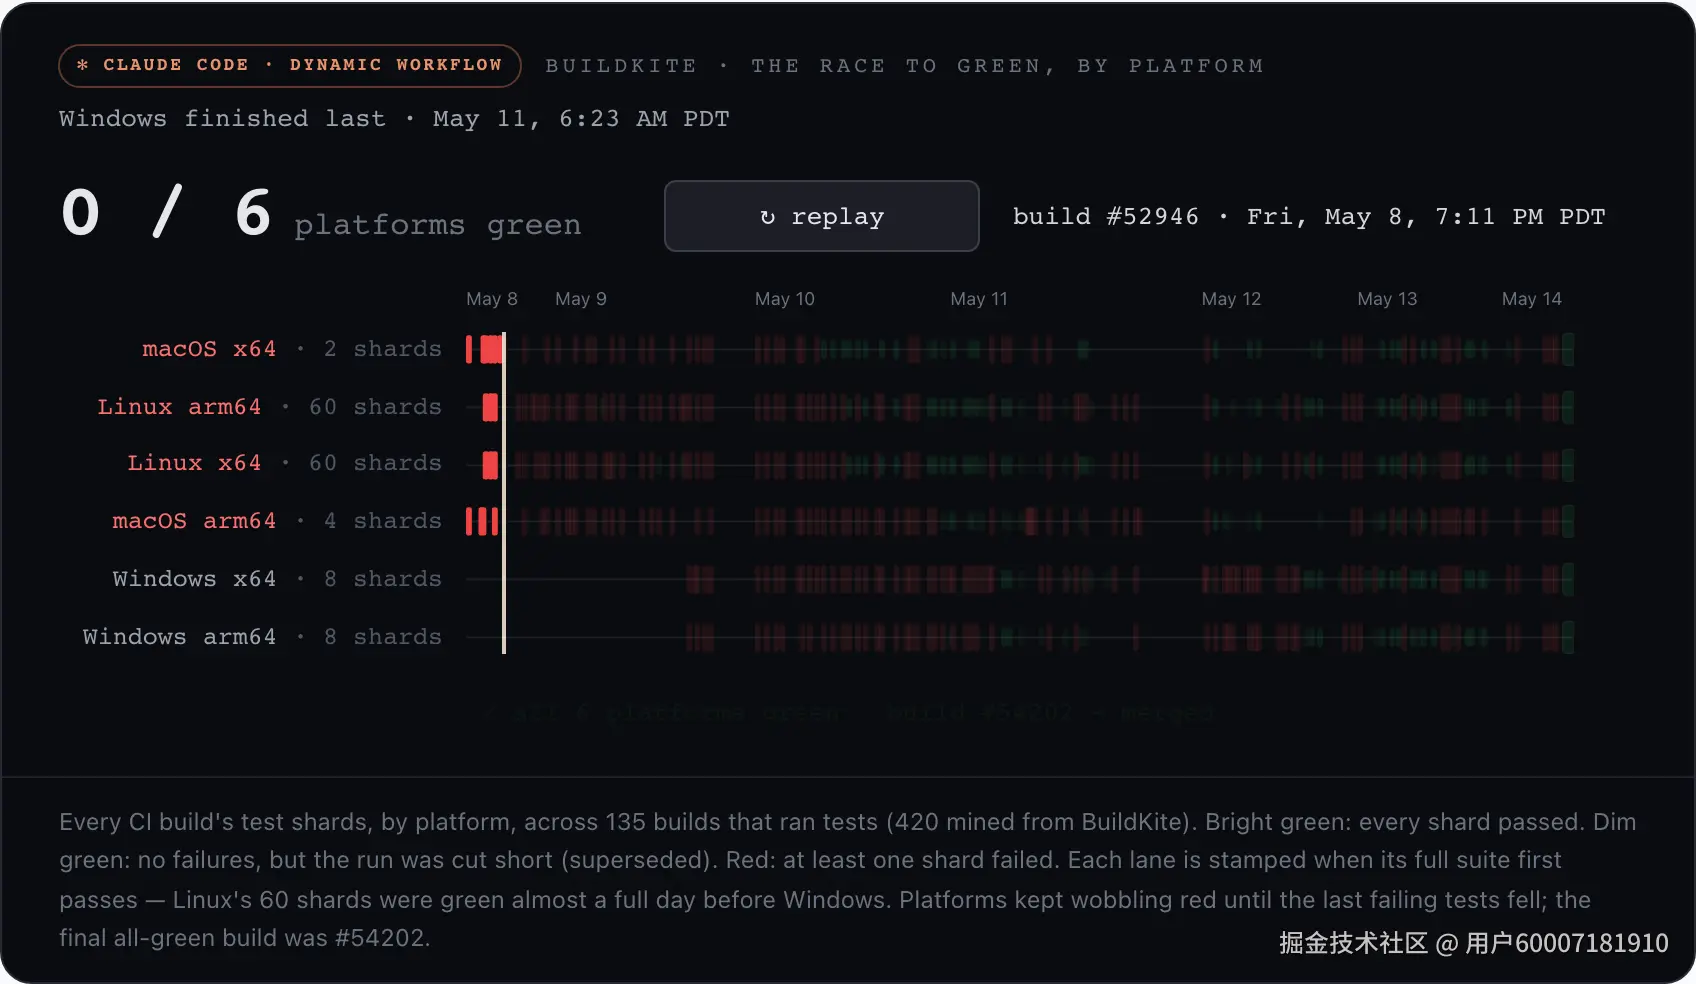
Task: Click the May 10 date label
Action: pyautogui.click(x=785, y=299)
